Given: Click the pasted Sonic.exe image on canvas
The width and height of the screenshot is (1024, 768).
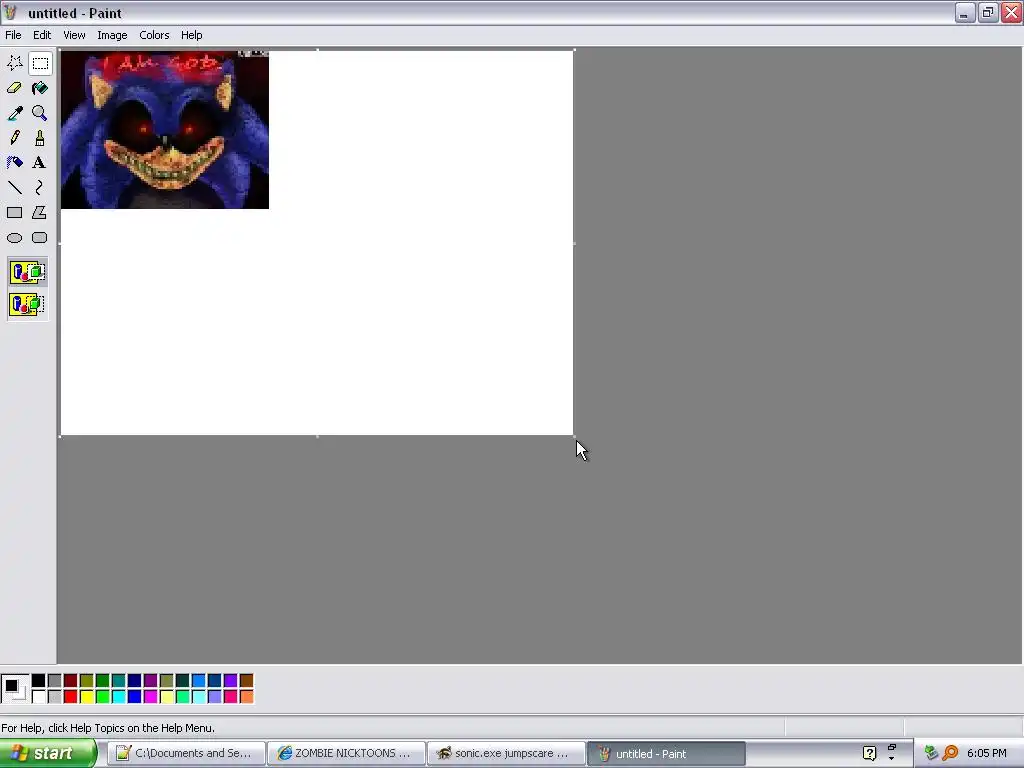Looking at the screenshot, I should pos(165,130).
